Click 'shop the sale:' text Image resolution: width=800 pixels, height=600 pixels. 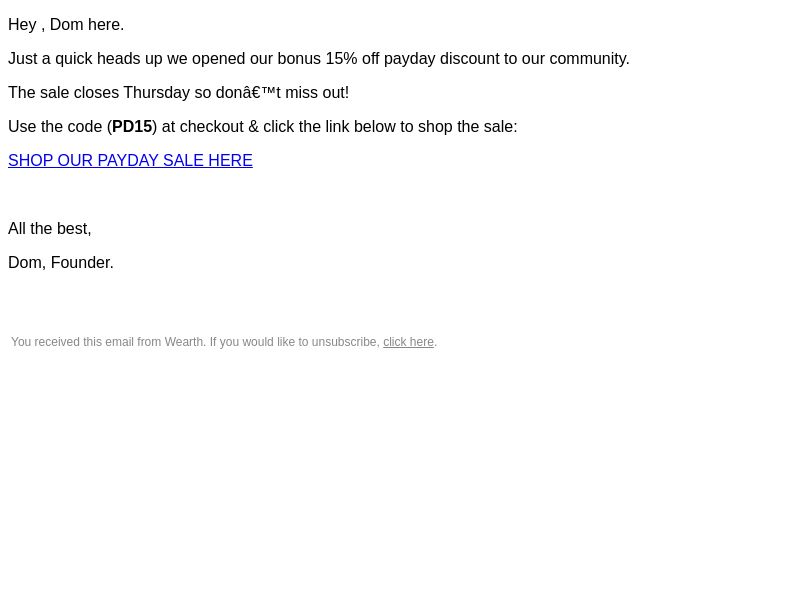coord(467,127)
